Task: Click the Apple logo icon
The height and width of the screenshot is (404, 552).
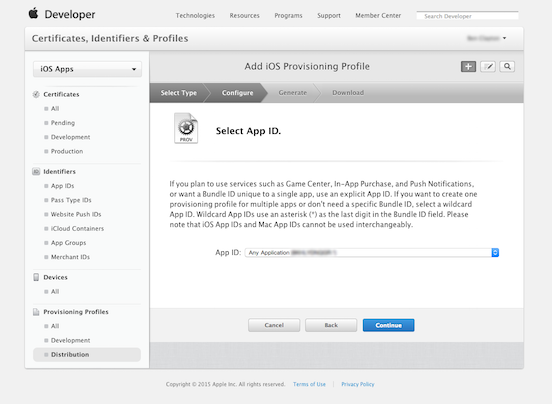Action: (x=33, y=14)
